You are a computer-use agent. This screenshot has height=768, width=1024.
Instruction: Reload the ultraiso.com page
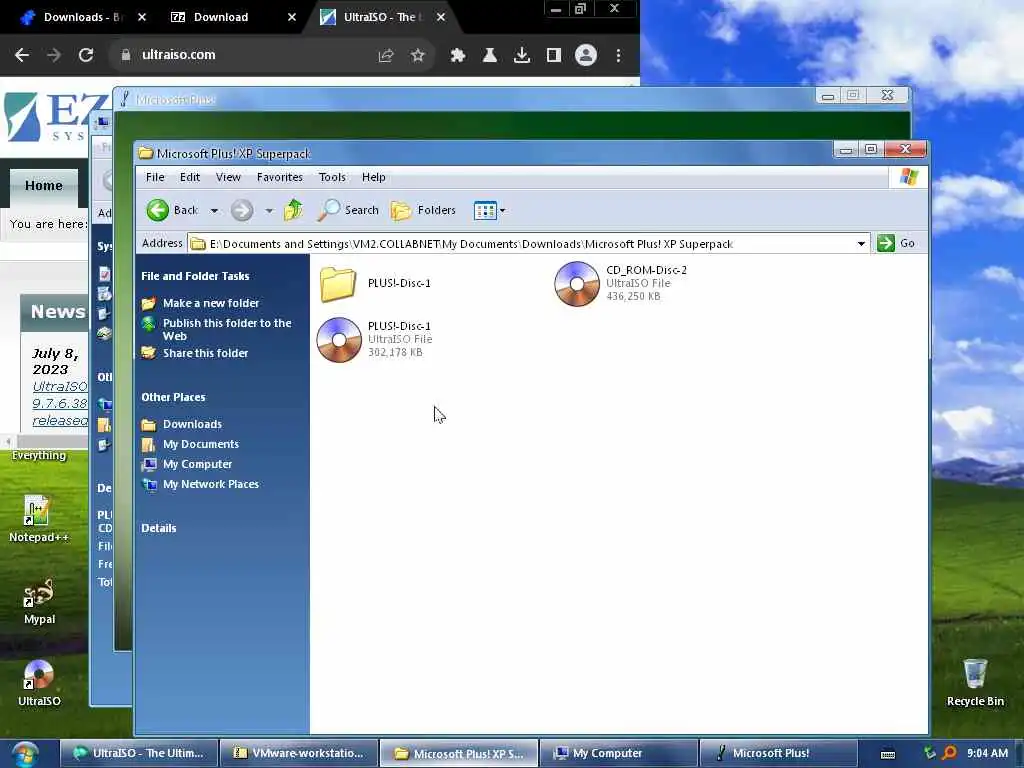coord(86,55)
